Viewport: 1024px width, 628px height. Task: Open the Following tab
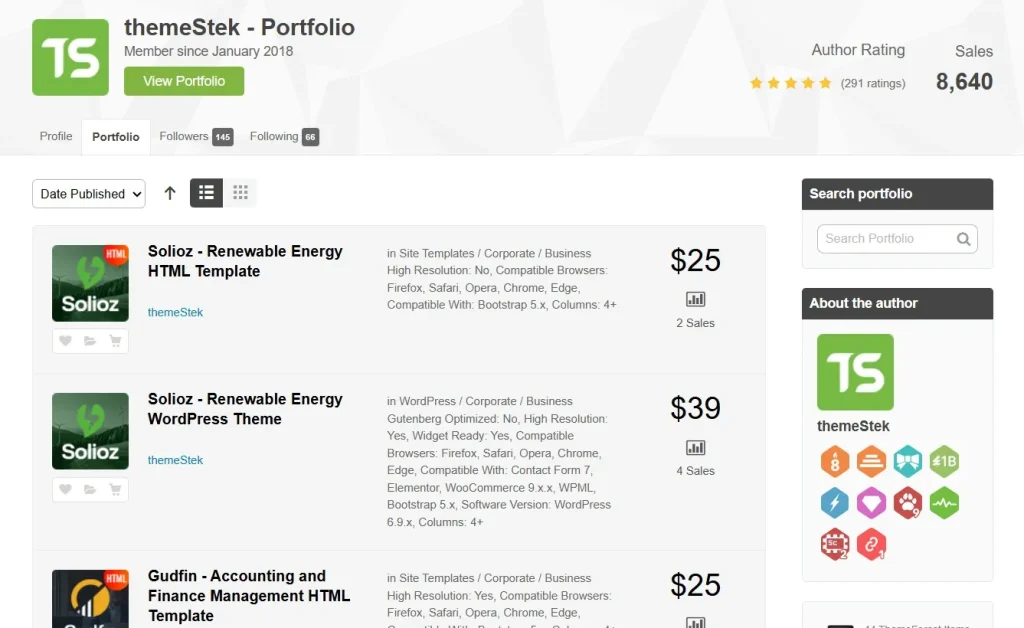(x=284, y=137)
